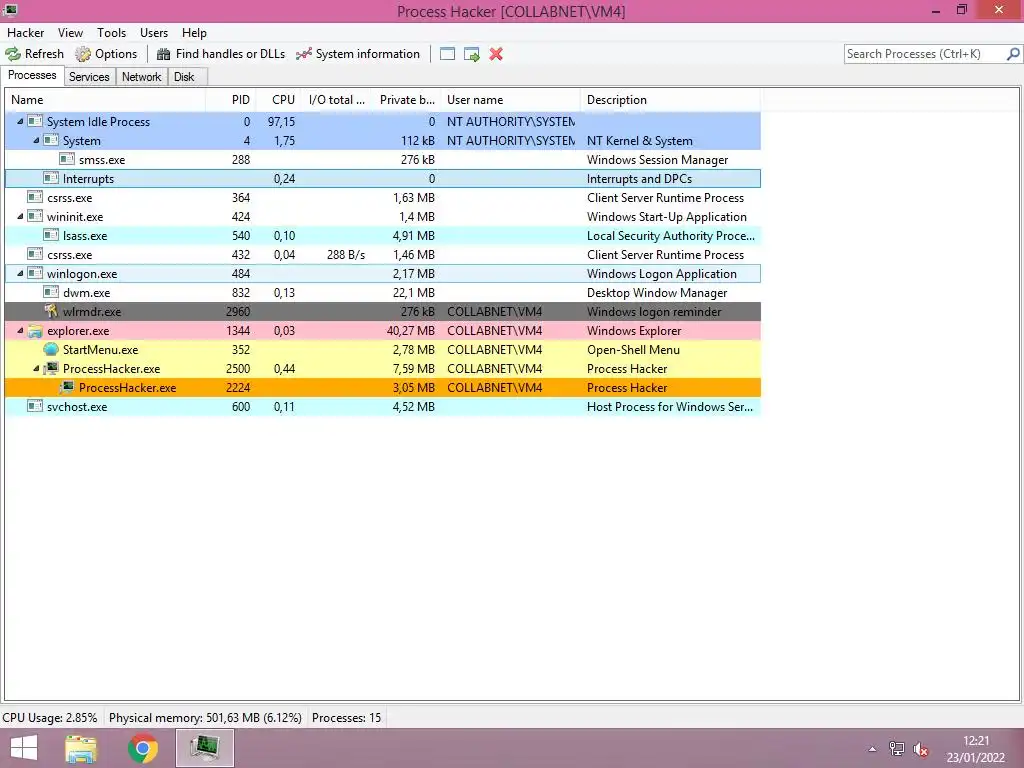Screen dimensions: 1024x768
Task: Click the magnifier icon in search box
Action: pos(1013,54)
